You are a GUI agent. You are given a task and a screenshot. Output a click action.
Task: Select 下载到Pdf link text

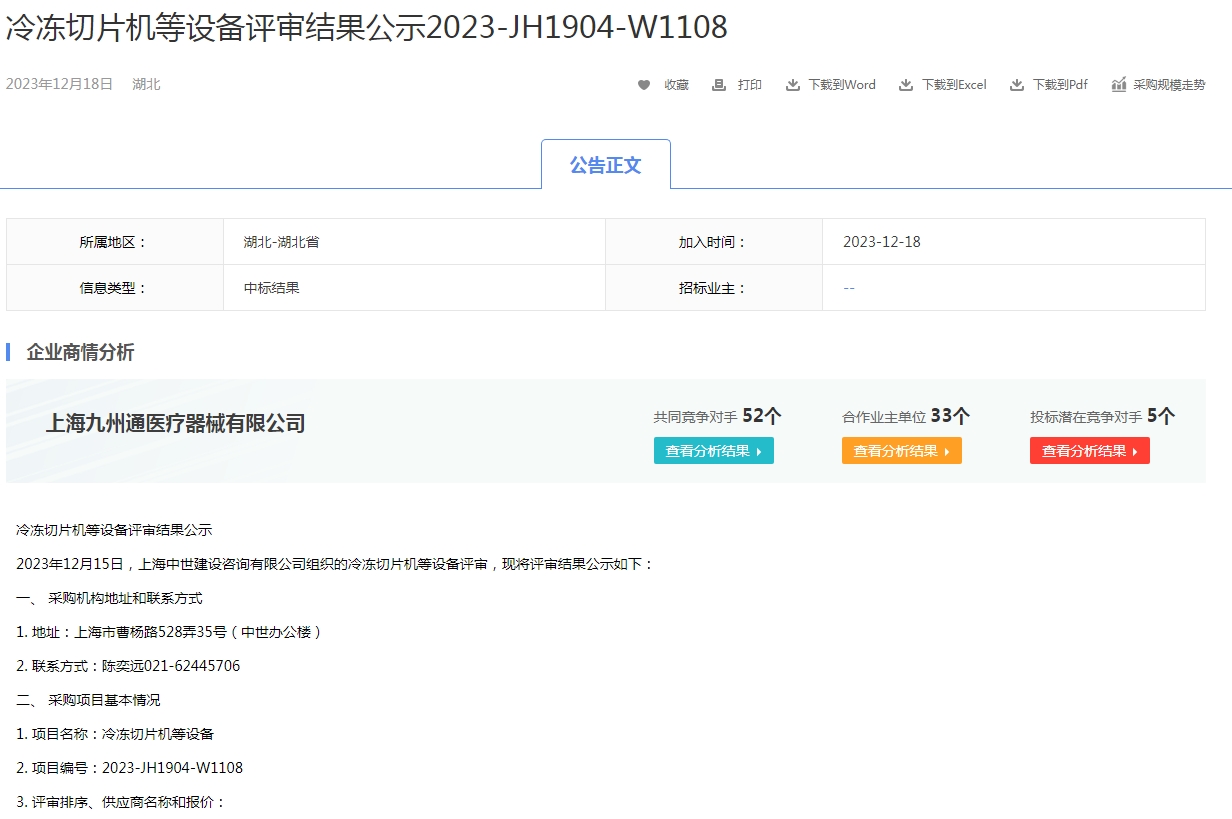click(1060, 85)
